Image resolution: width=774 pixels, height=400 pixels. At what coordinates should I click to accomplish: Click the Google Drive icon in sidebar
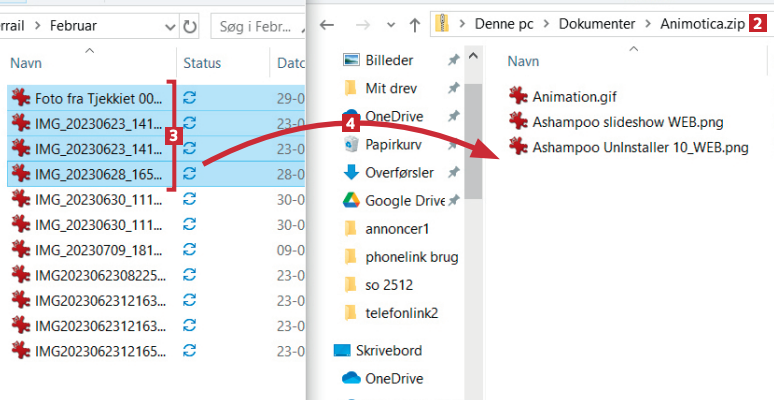coord(350,200)
